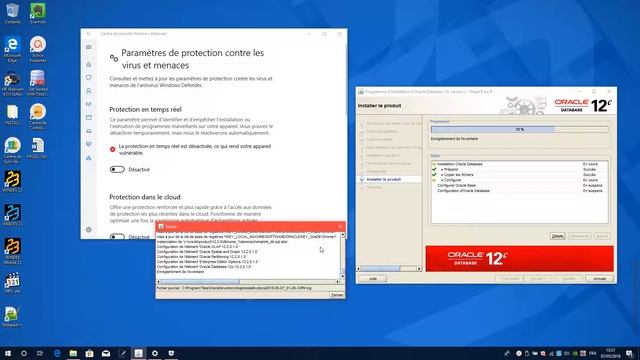Click the right arrow of the steps panel scrollbar

point(419,268)
